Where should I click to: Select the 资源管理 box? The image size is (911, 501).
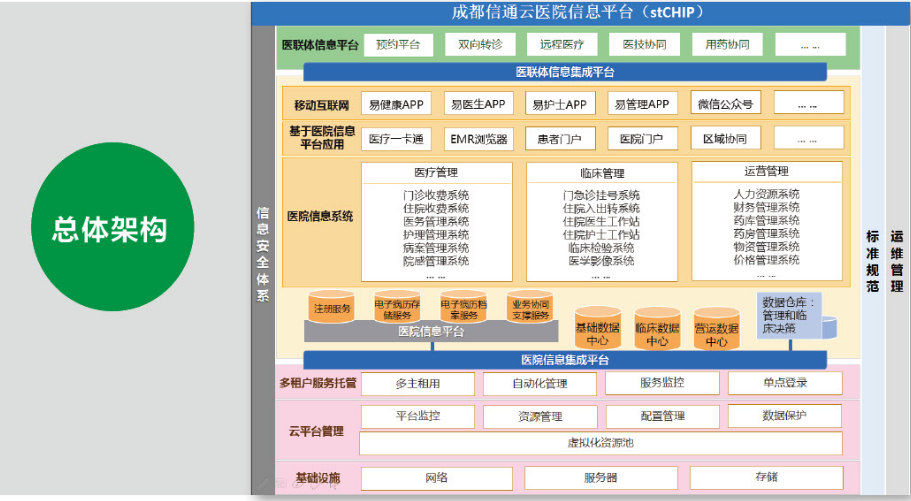[x=540, y=417]
